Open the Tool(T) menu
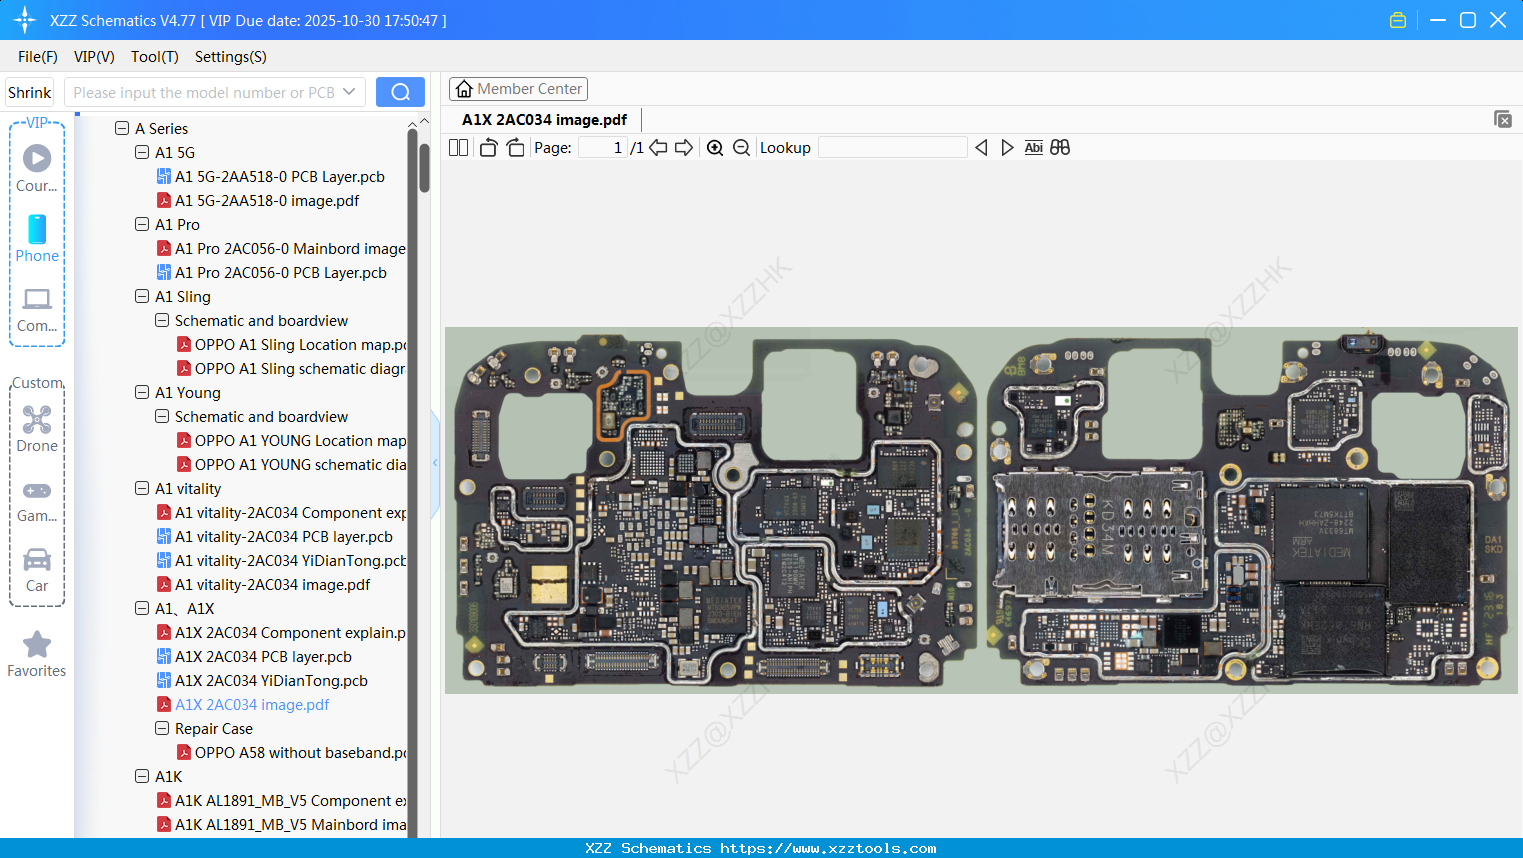The image size is (1523, 858). [x=154, y=57]
